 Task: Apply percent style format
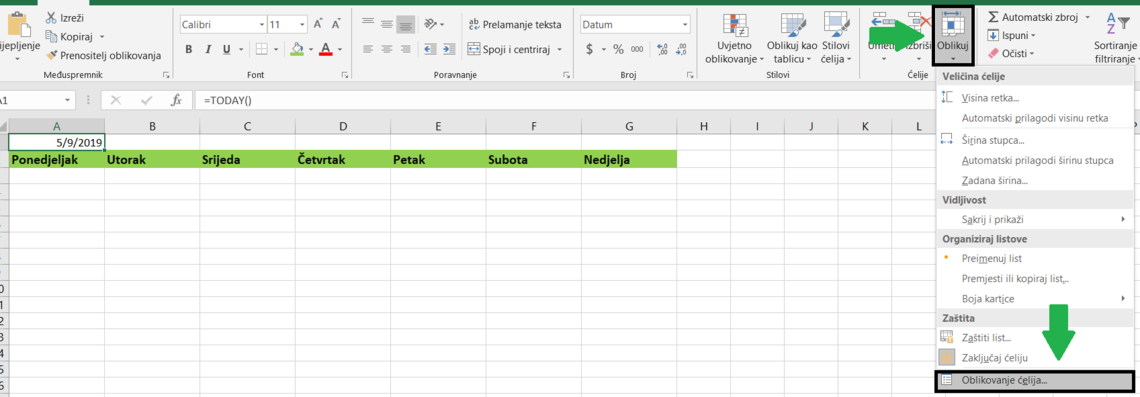point(618,49)
